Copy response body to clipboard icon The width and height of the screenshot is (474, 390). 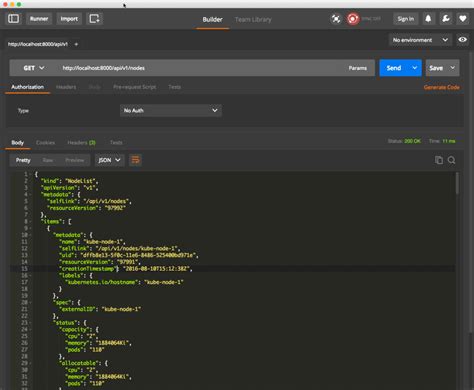point(439,160)
